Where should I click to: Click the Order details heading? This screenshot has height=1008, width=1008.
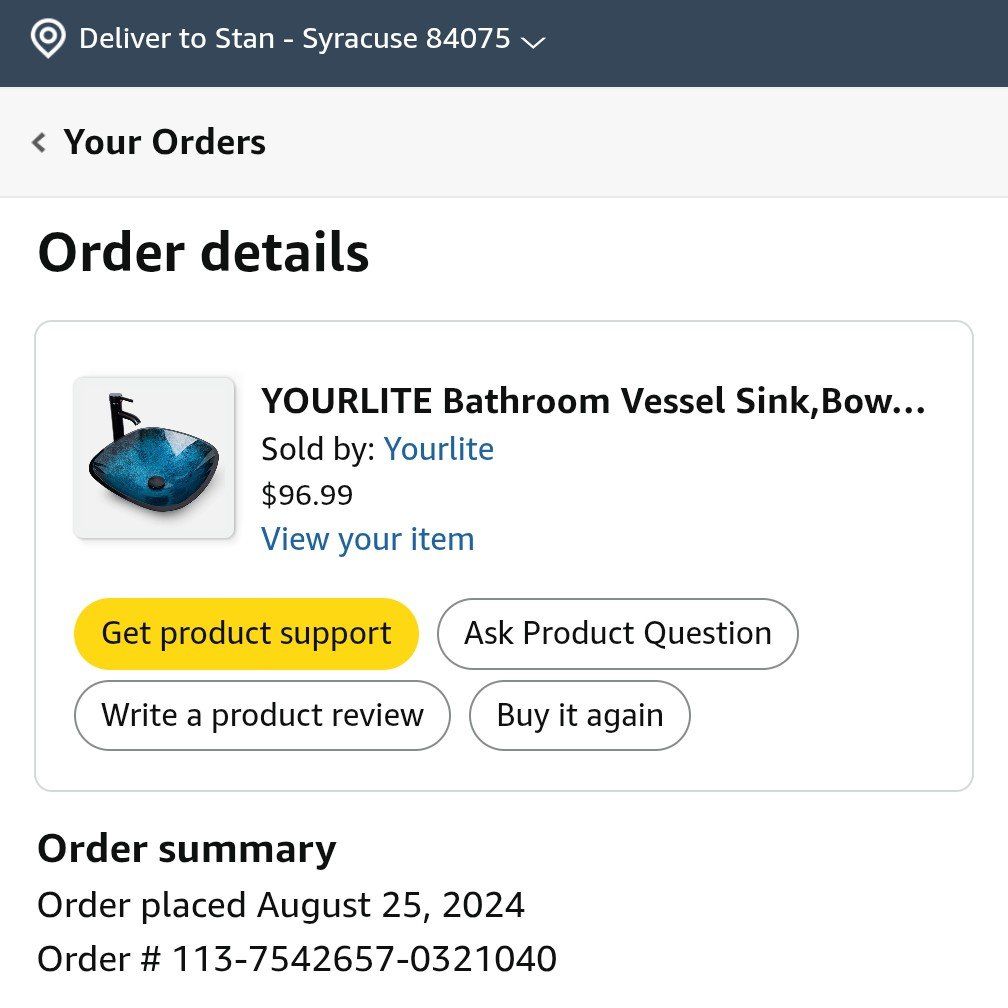(202, 252)
